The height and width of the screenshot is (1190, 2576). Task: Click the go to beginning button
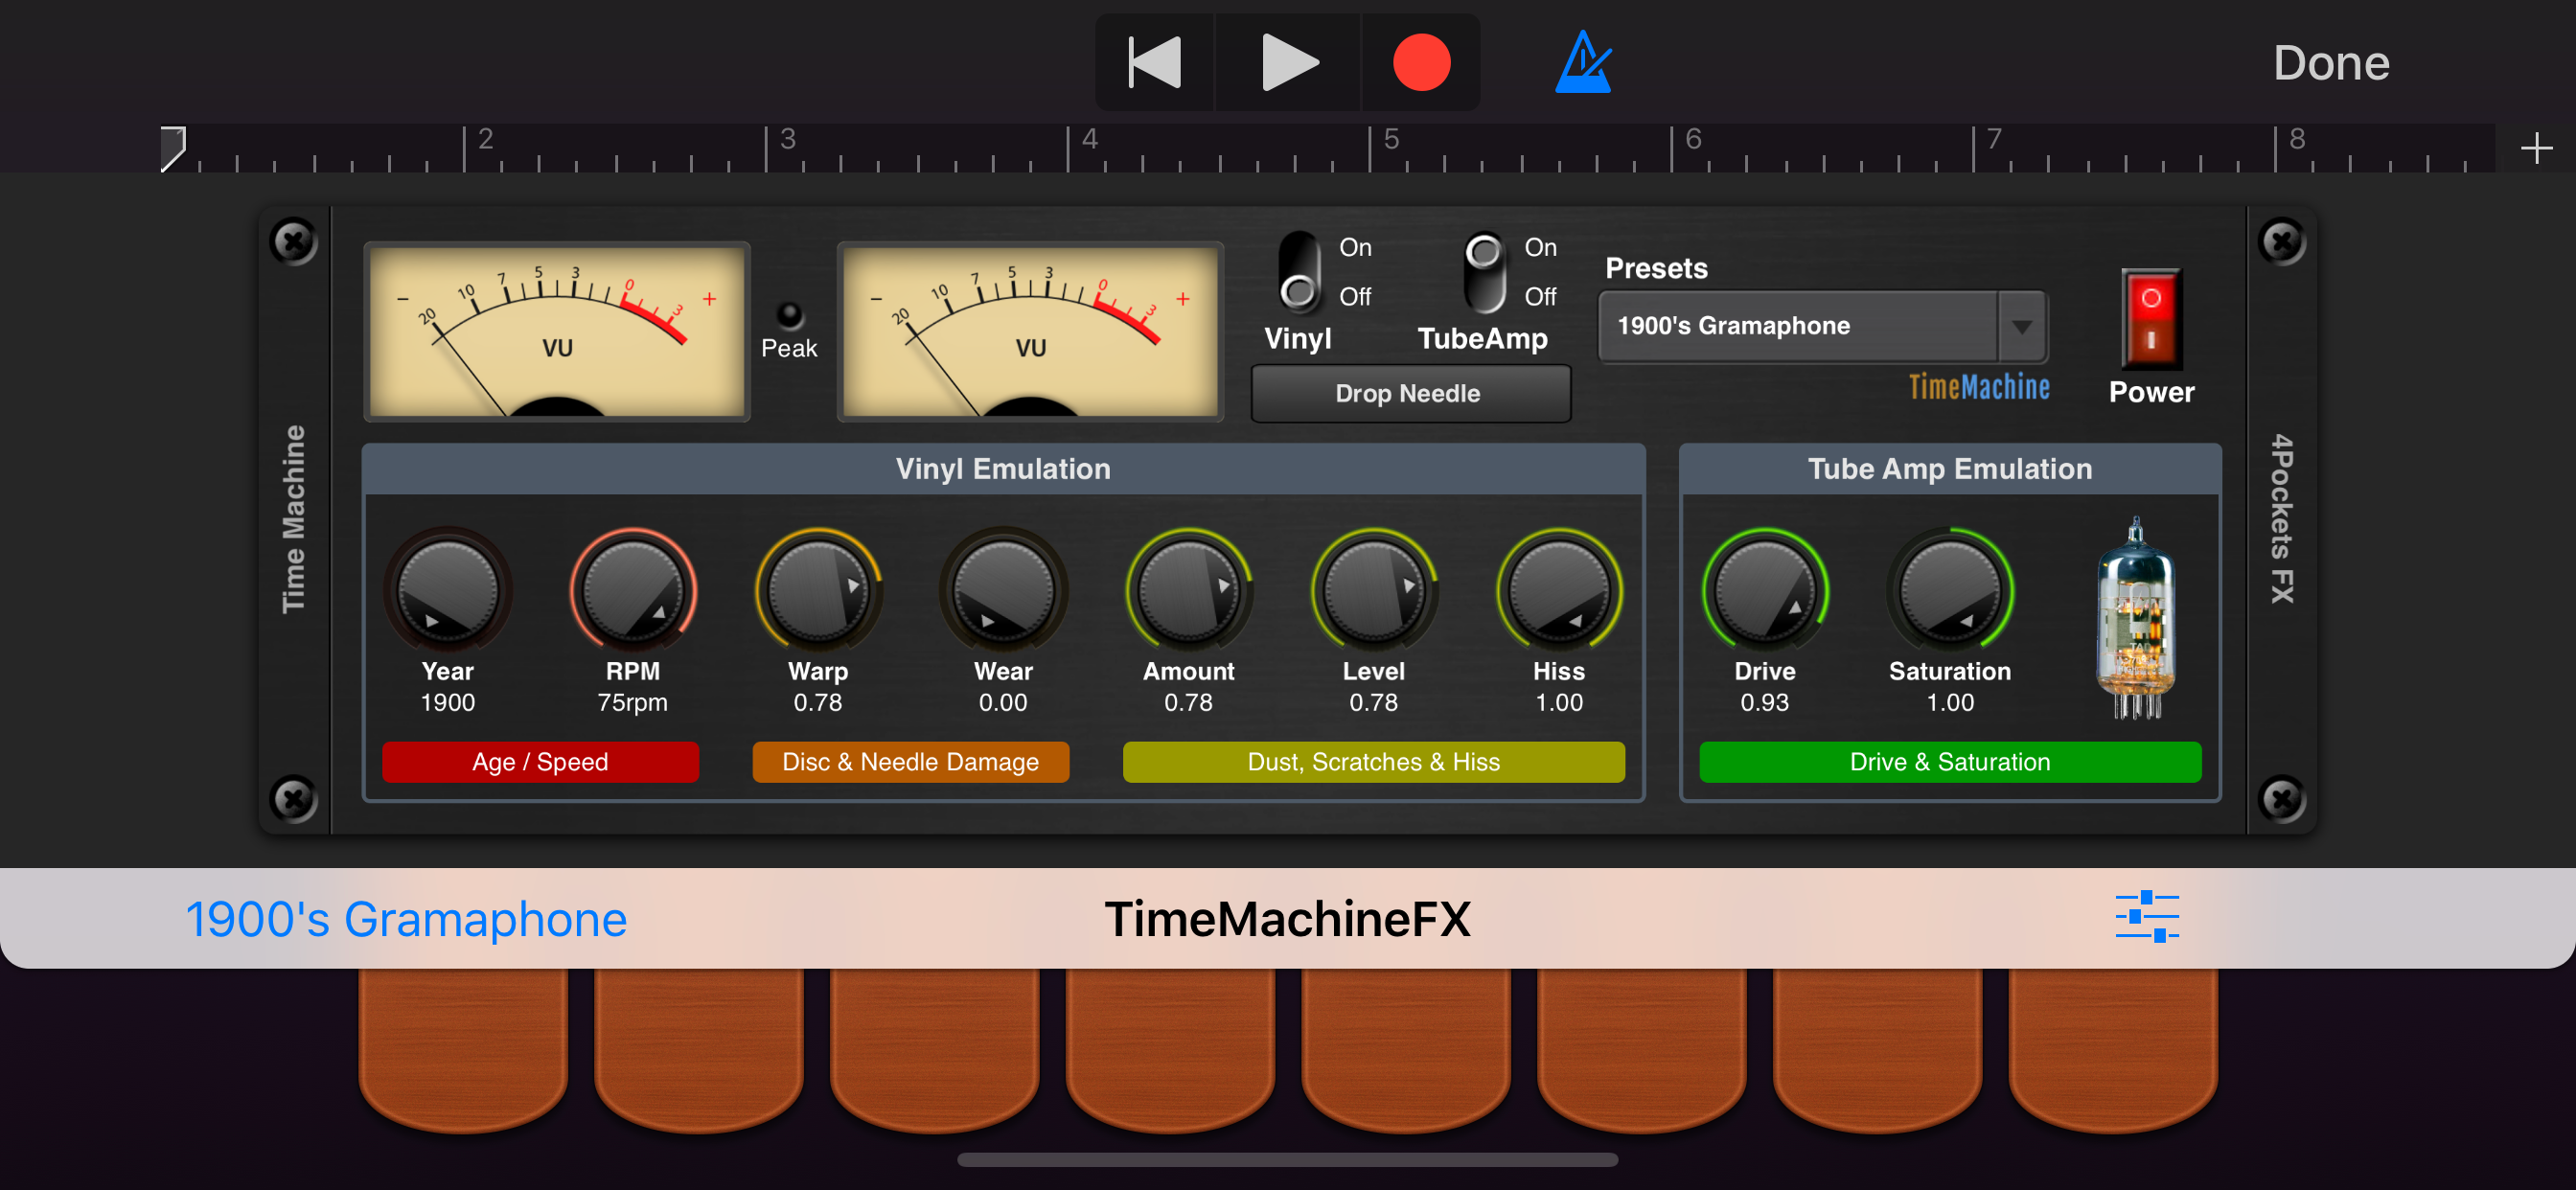(1155, 63)
